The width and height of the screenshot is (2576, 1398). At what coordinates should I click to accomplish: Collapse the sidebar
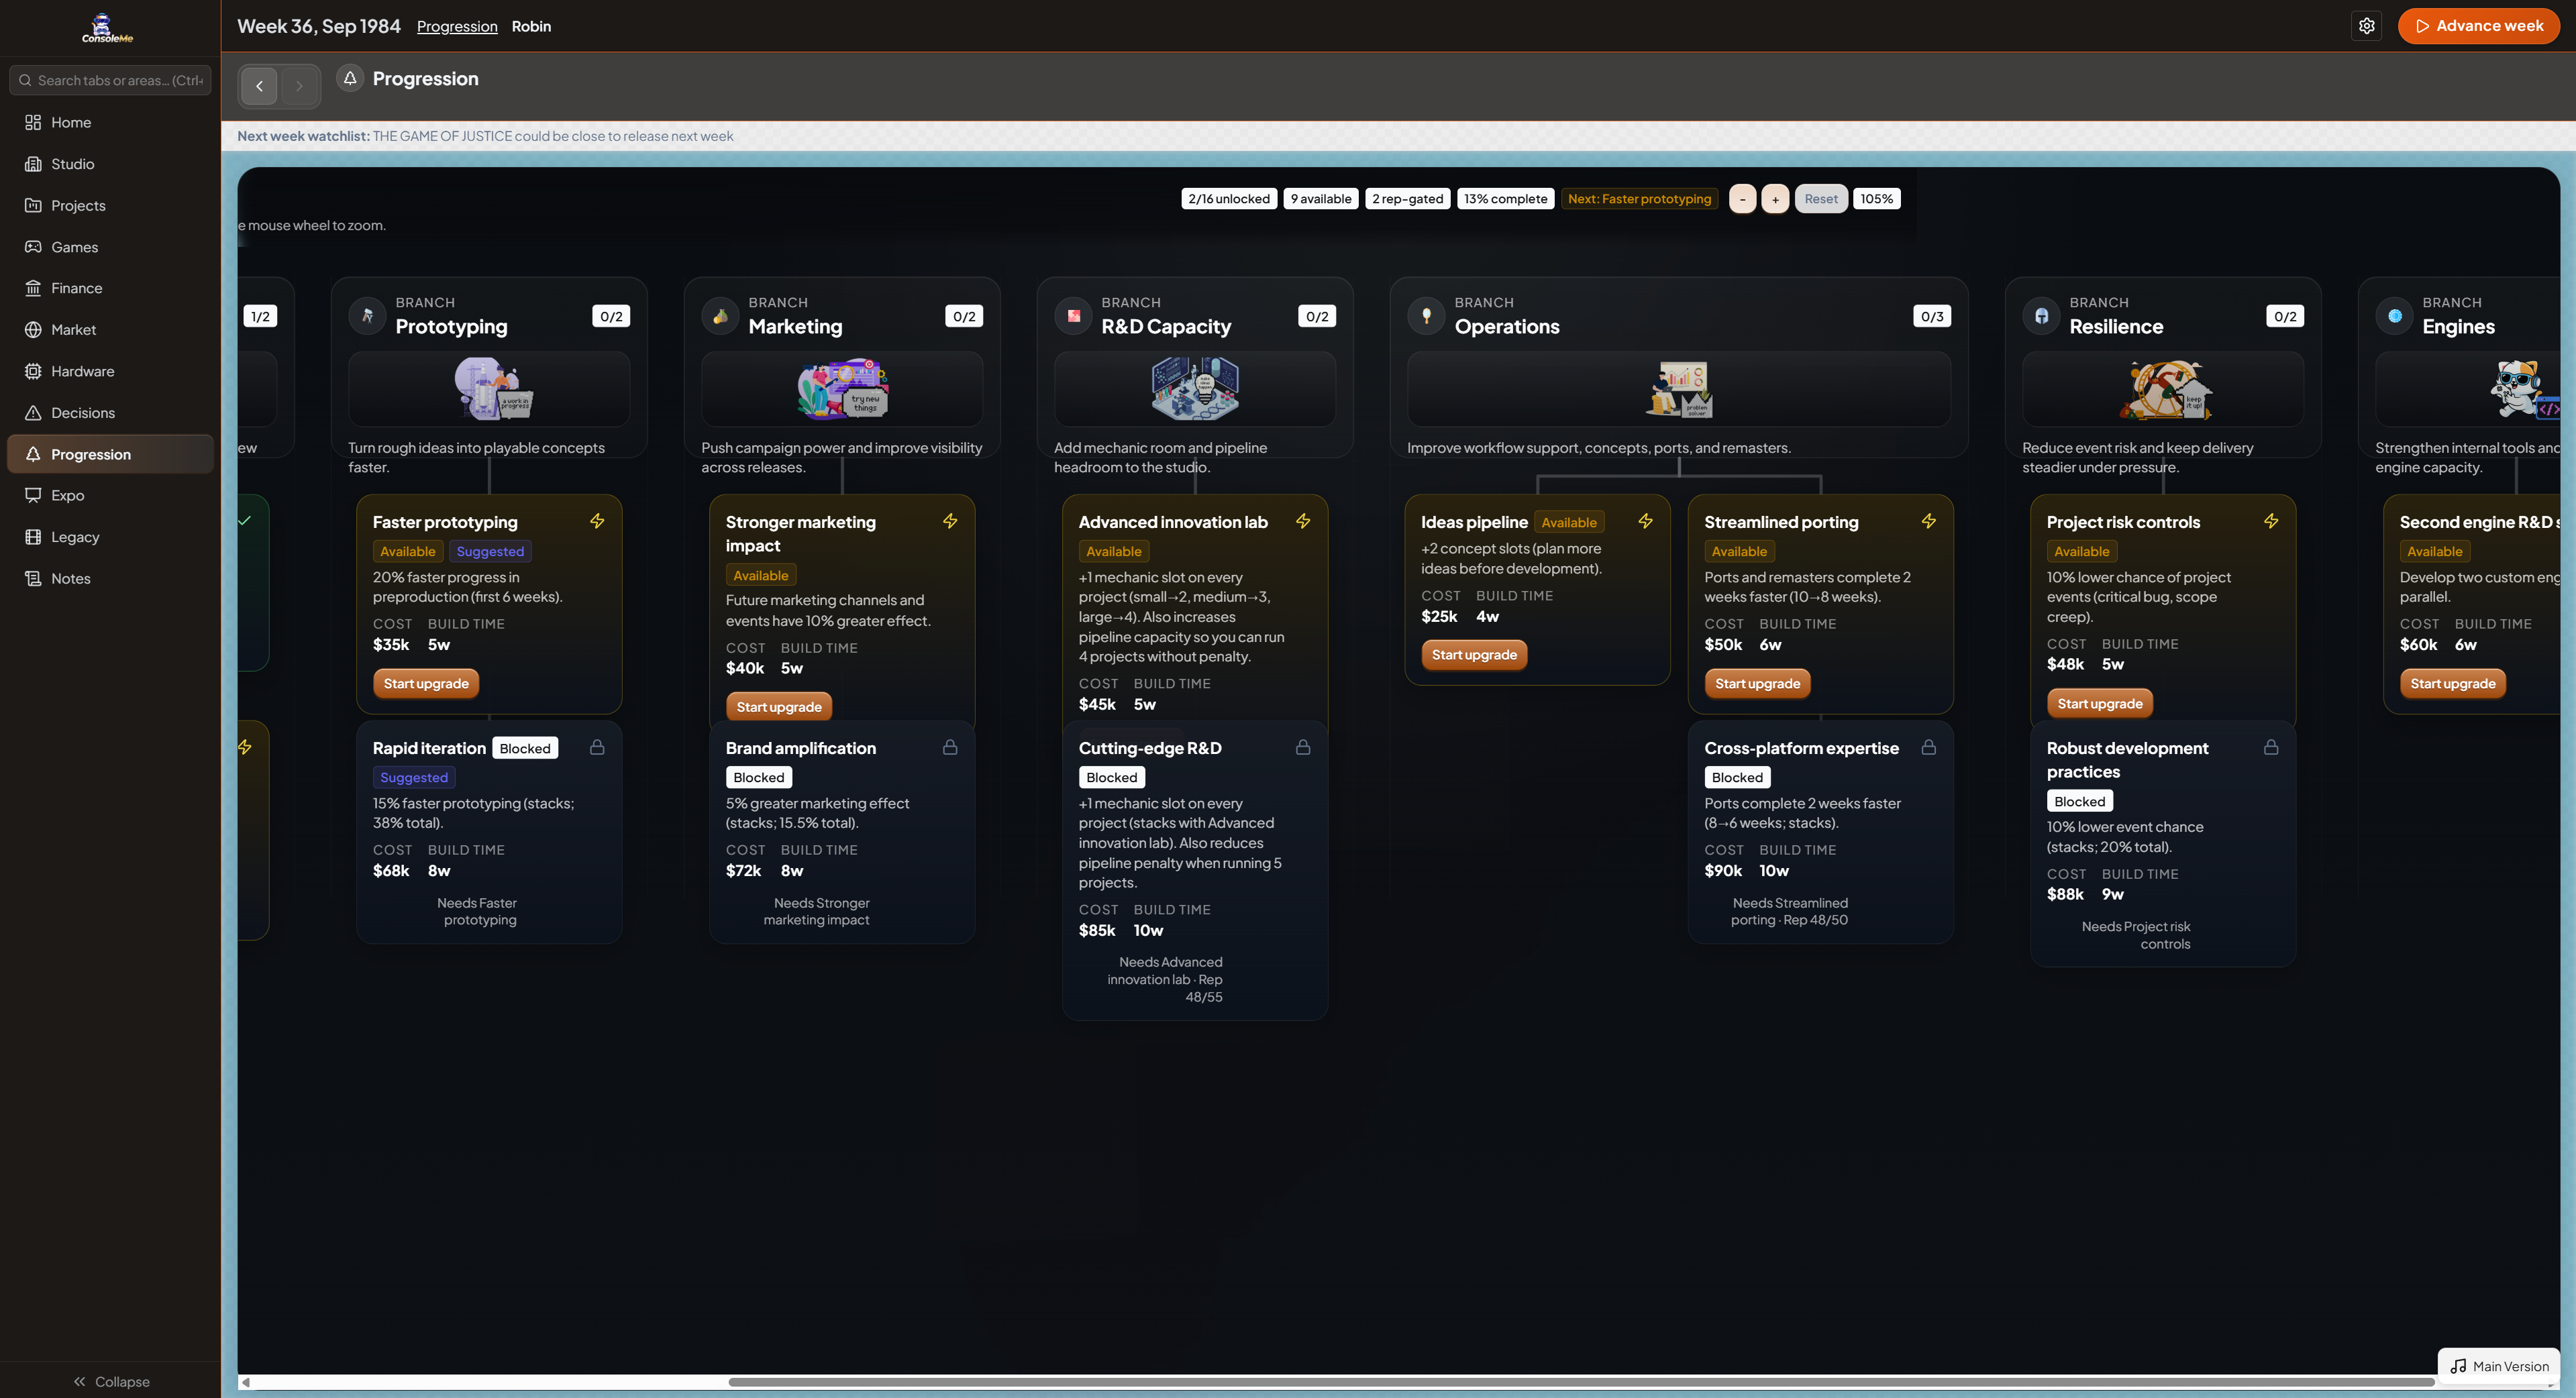point(110,1381)
